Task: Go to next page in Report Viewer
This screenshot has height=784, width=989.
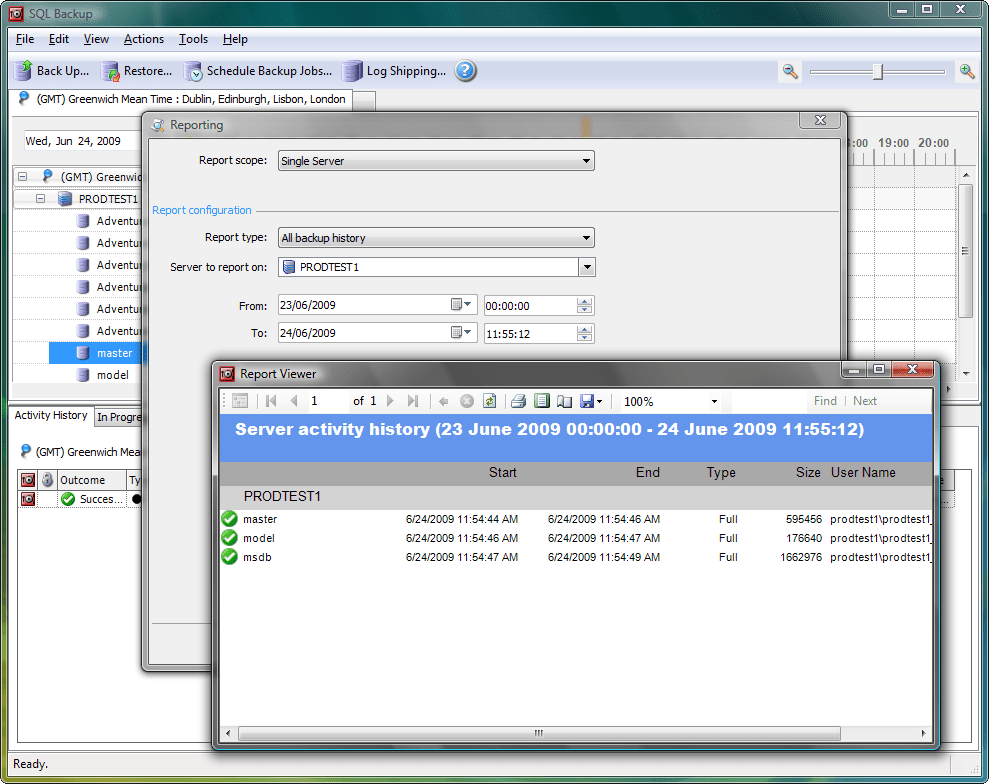Action: [390, 401]
